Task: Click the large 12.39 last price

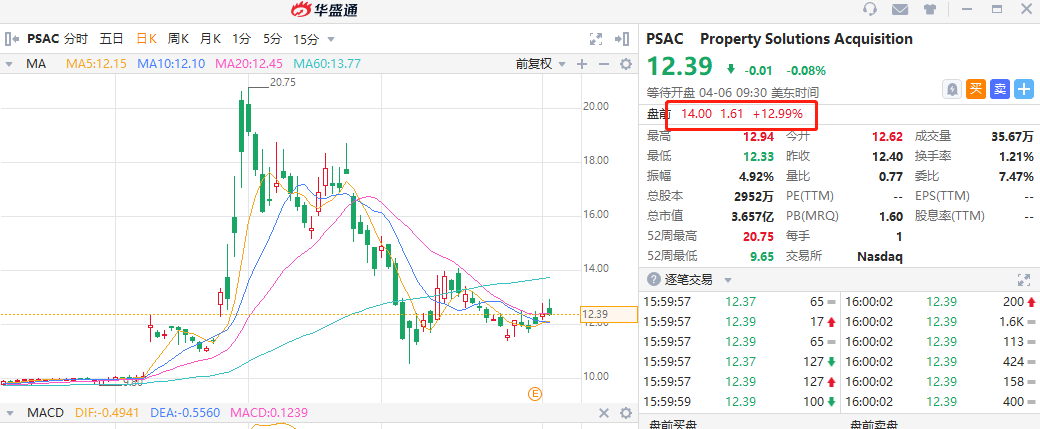Action: (x=680, y=67)
